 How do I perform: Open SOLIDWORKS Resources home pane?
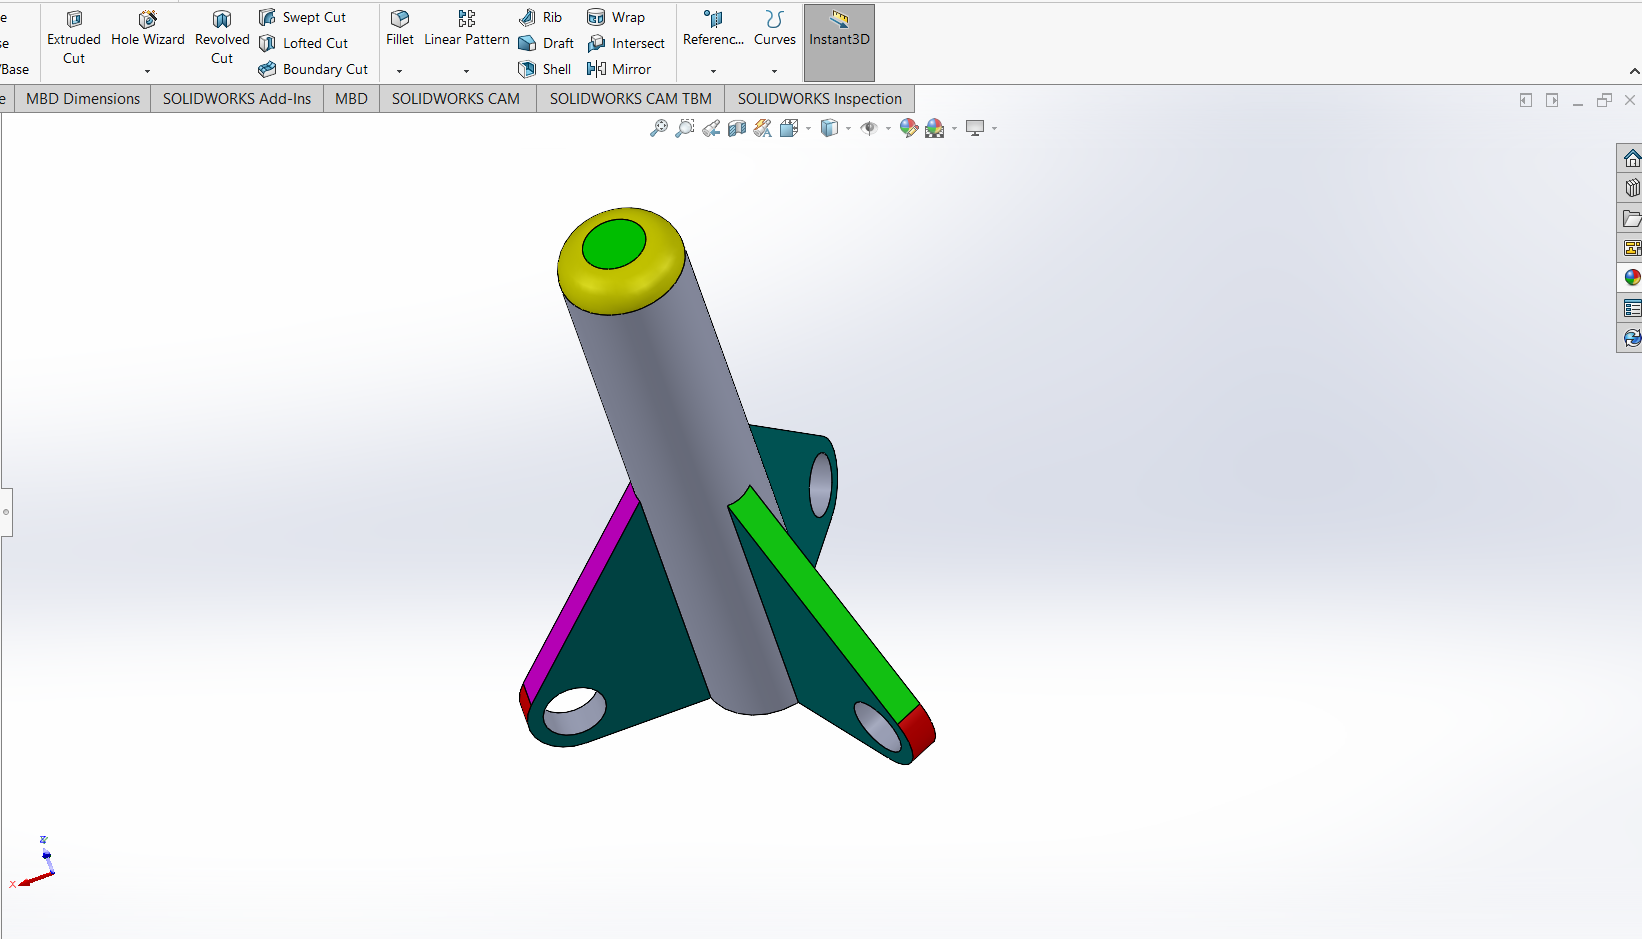pos(1632,158)
